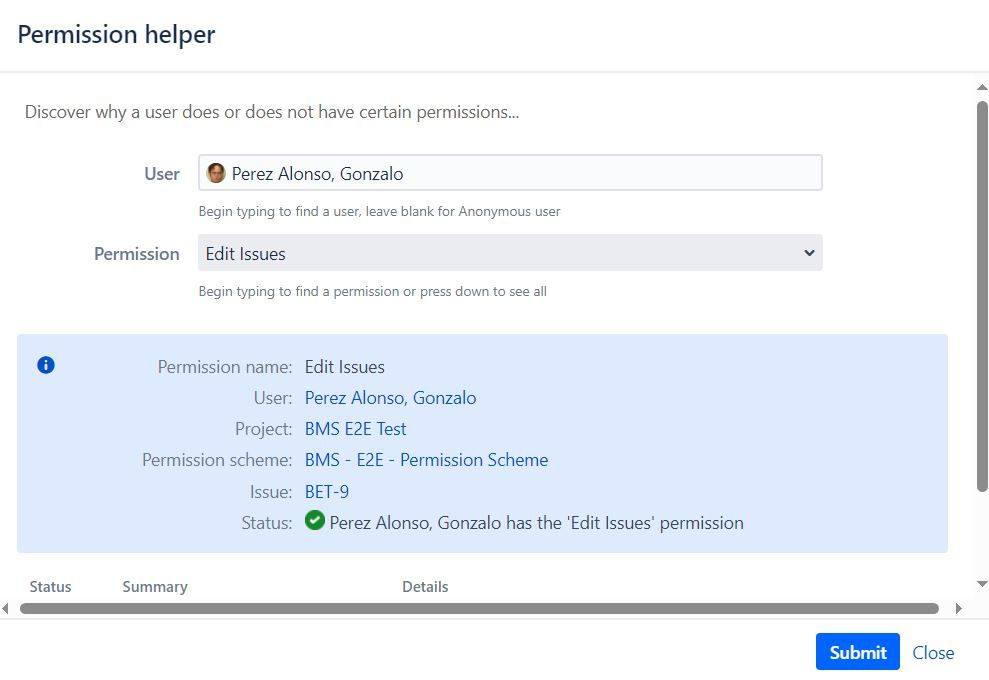This screenshot has width=989, height=680.
Task: Open the BMS E2E Test project link
Action: pyautogui.click(x=355, y=429)
